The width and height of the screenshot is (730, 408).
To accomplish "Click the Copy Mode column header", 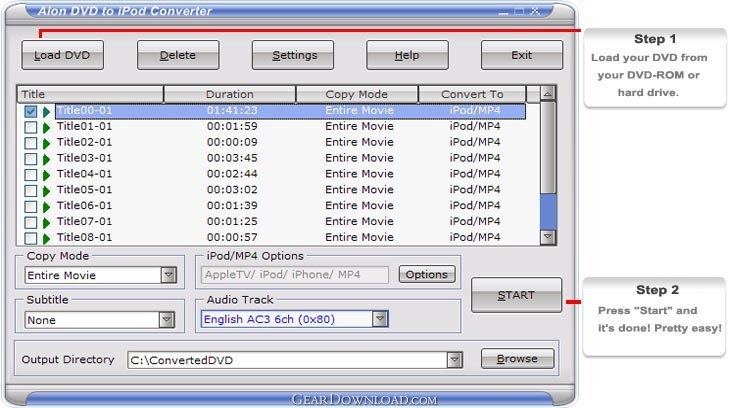I will point(357,94).
